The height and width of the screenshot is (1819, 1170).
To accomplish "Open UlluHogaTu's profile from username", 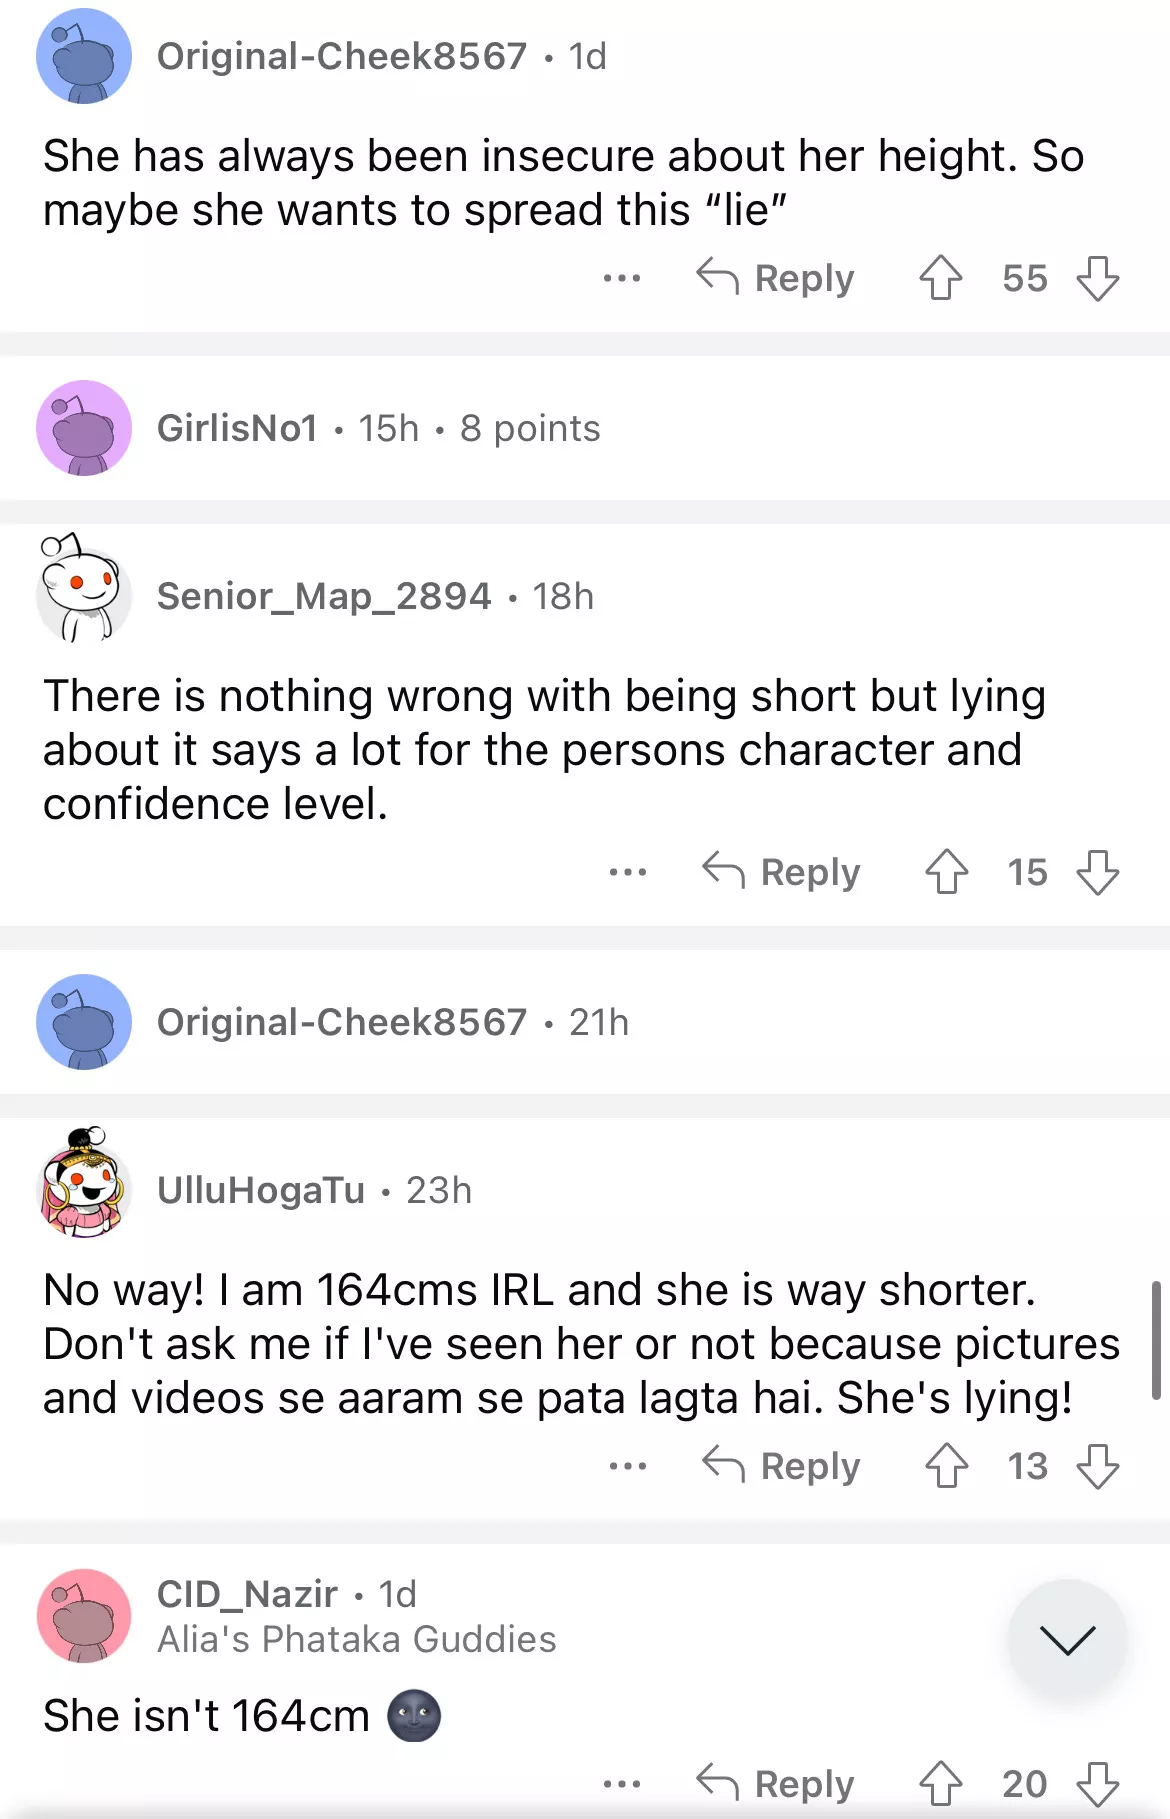I will 261,1190.
